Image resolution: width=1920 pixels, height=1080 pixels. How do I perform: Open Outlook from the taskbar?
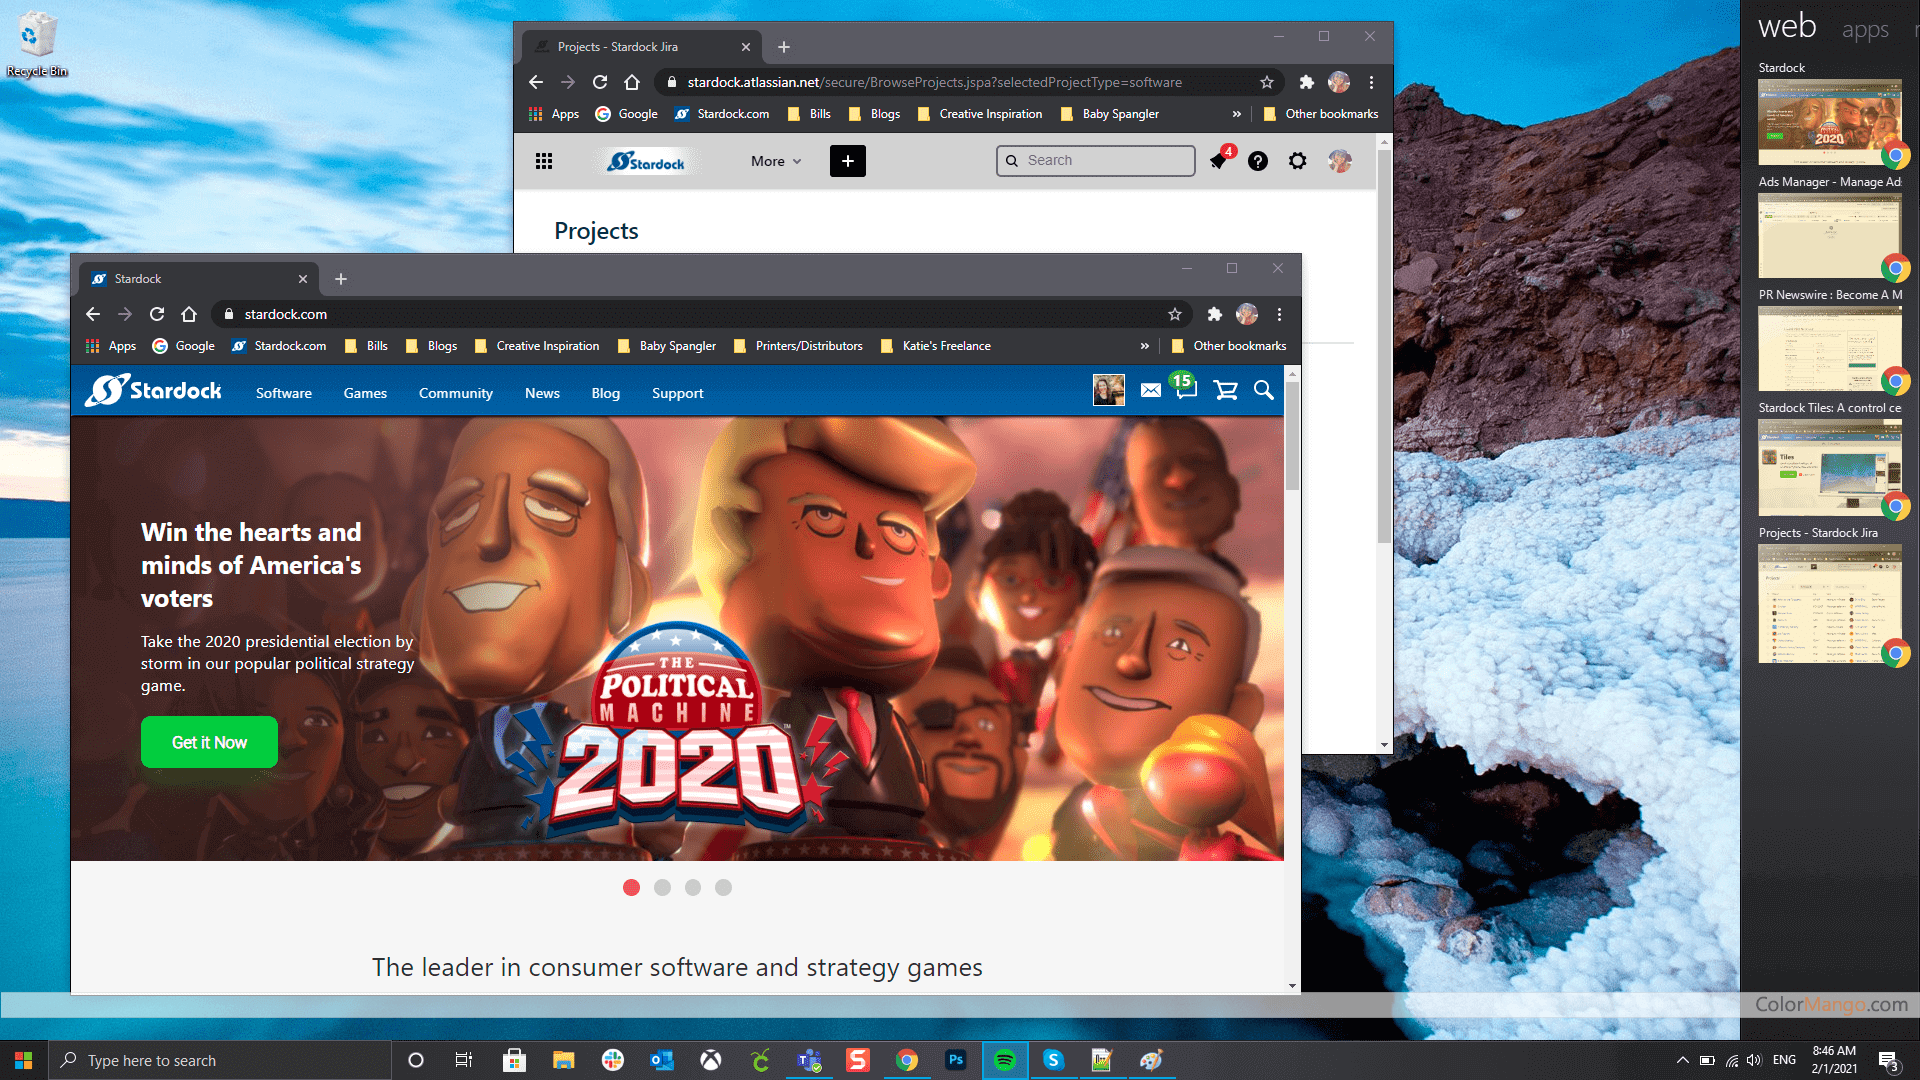[x=662, y=1060]
